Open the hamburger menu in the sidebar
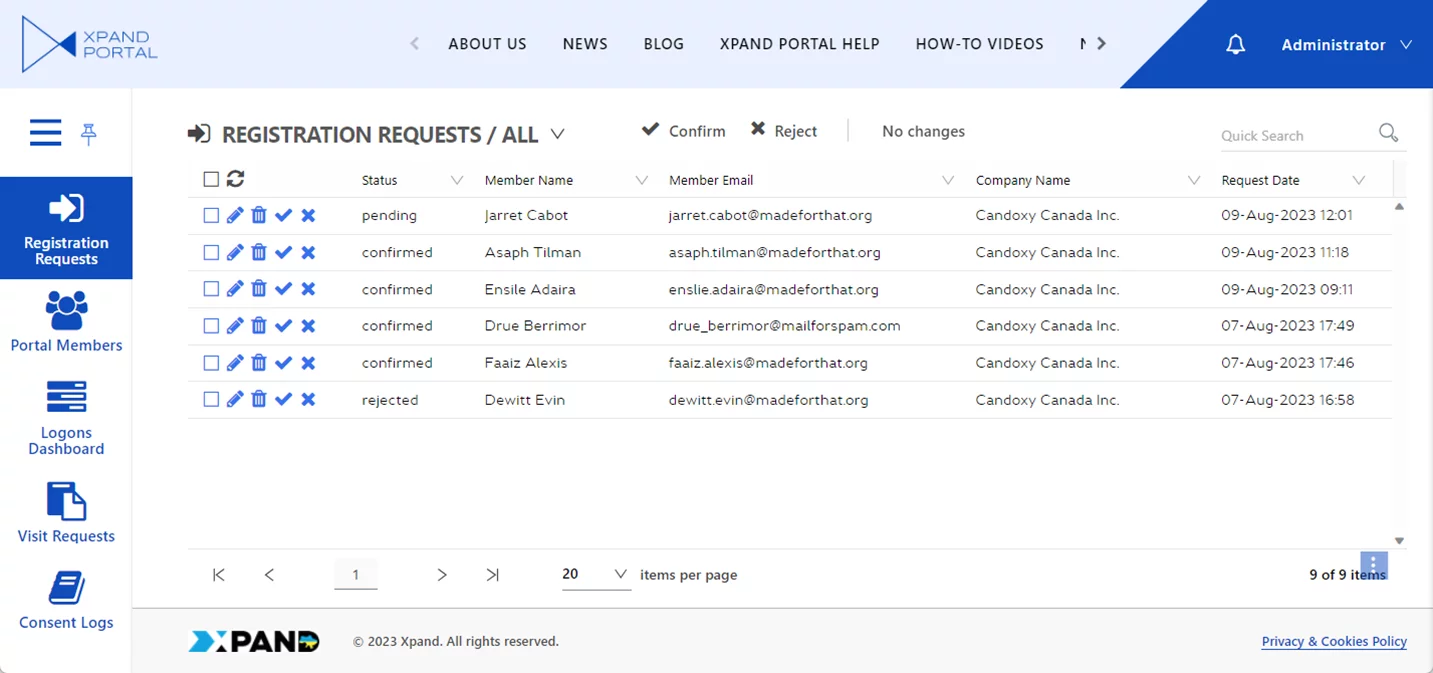 45,133
